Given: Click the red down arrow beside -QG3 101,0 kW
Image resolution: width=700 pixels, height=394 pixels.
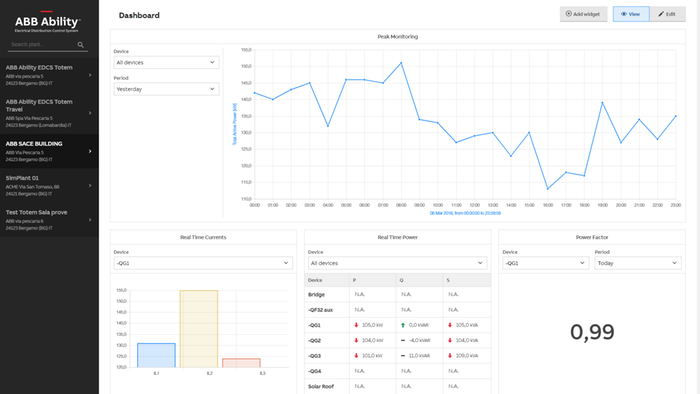Looking at the screenshot, I should [356, 356].
